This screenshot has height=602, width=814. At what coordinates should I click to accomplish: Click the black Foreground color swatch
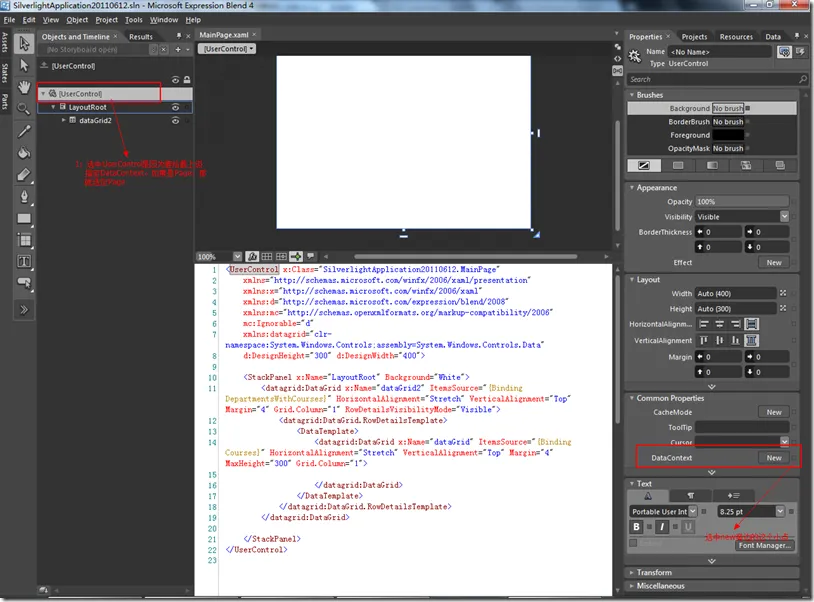727,135
